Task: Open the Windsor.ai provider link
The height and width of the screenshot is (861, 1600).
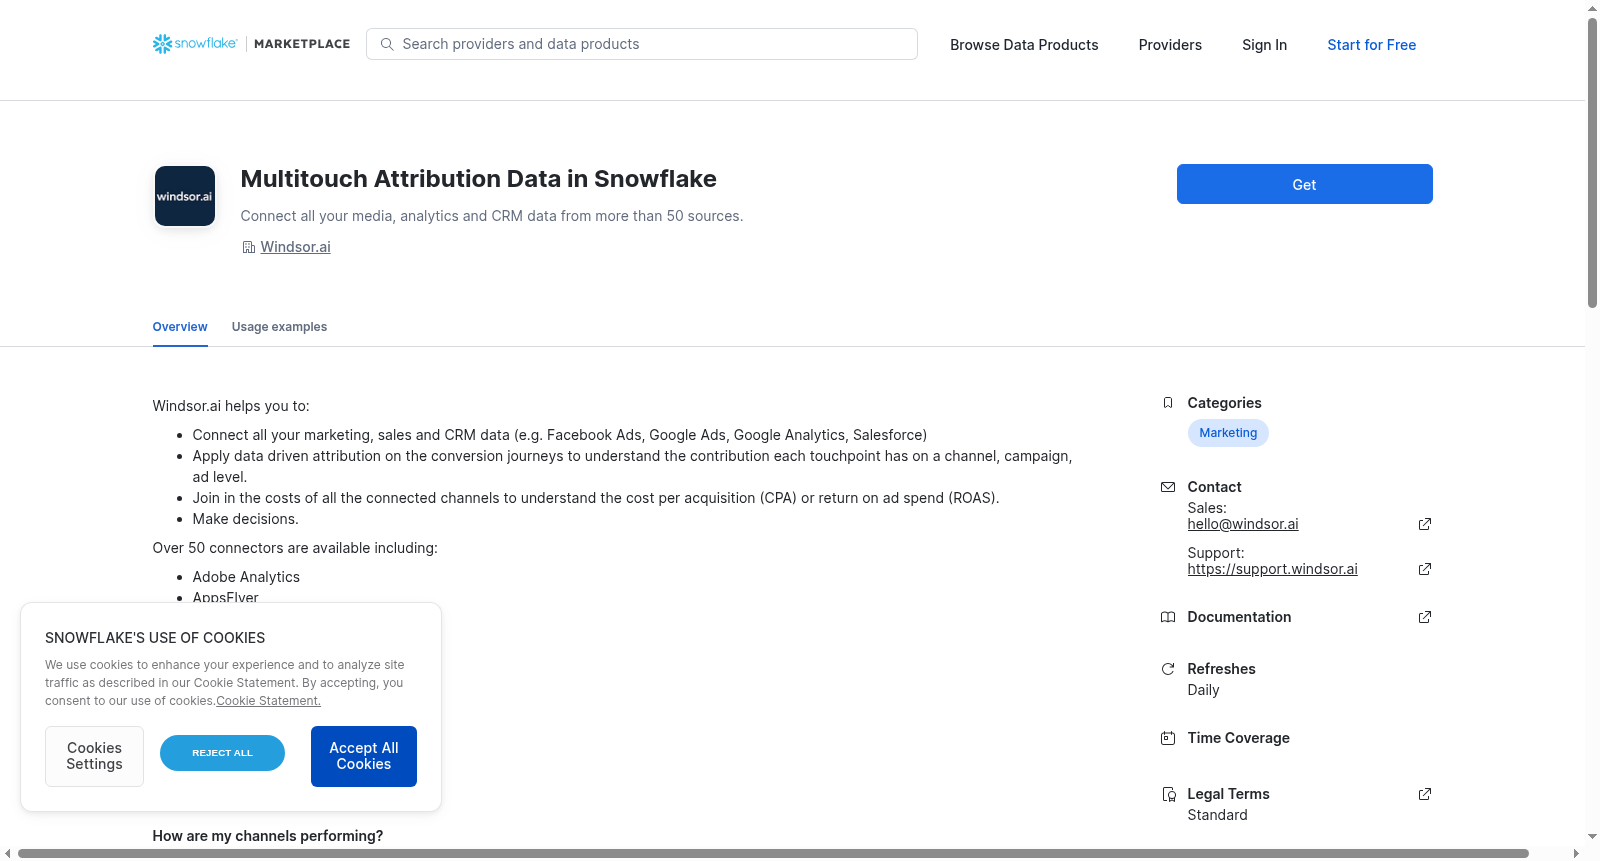Action: (295, 247)
